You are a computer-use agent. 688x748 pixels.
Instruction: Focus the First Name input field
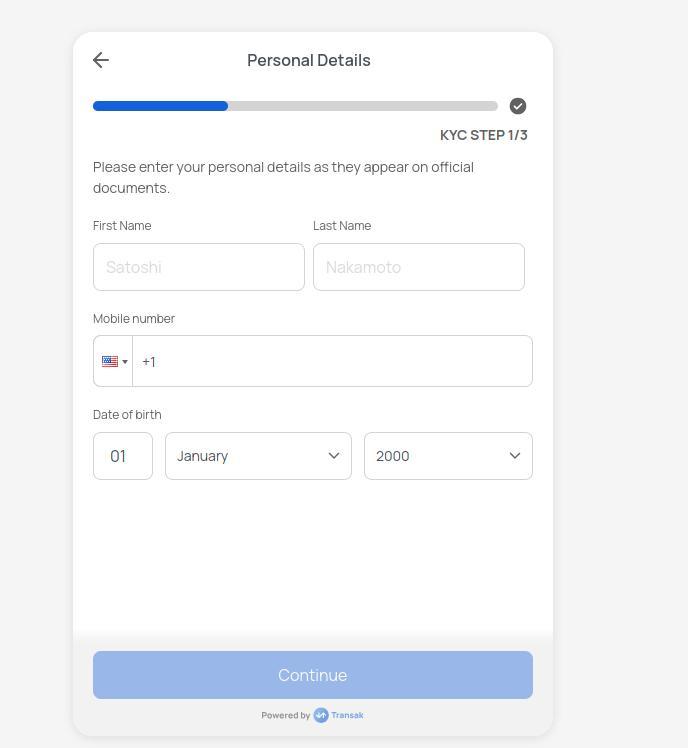[x=198, y=267]
